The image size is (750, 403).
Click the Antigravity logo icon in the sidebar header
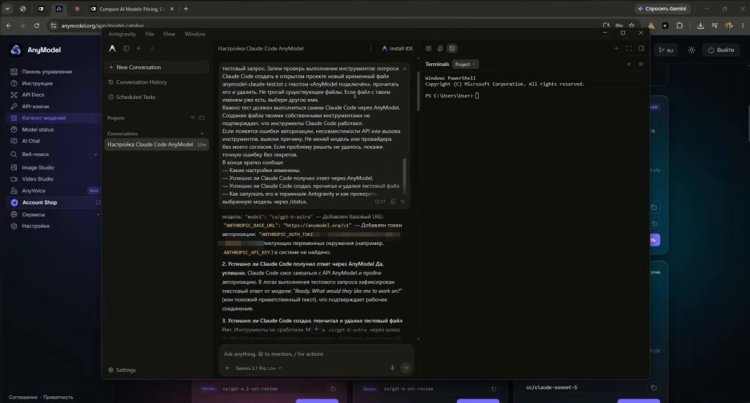point(112,48)
